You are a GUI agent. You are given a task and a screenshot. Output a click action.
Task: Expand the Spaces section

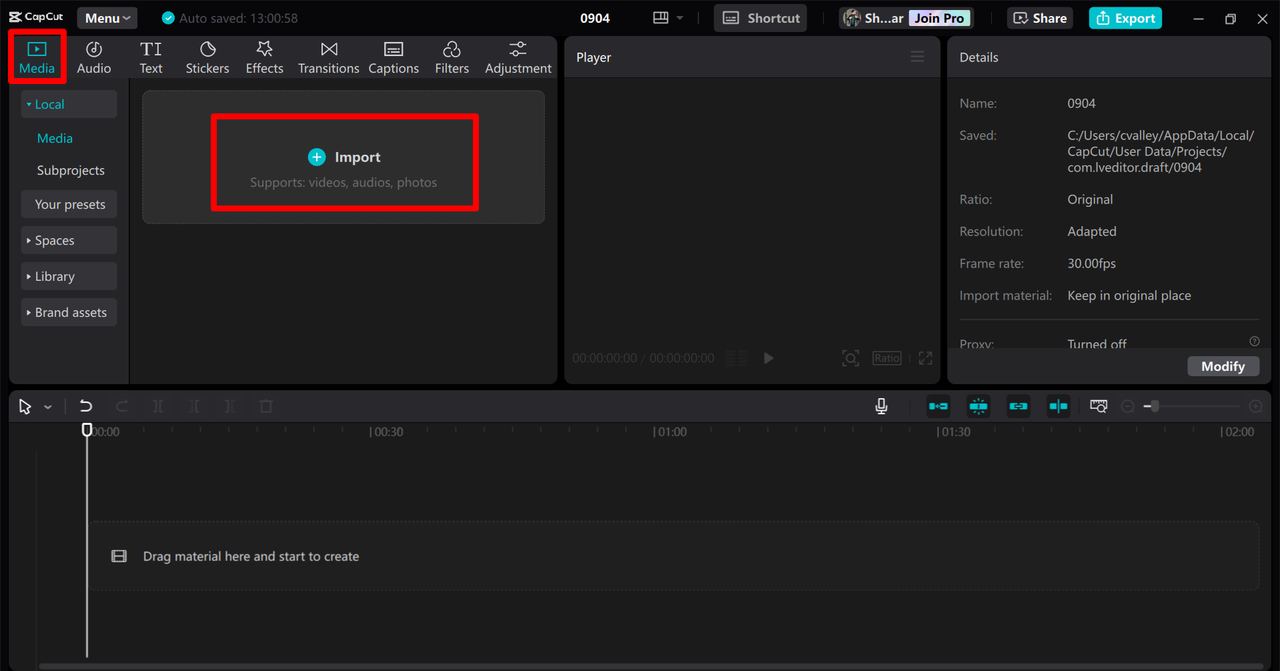(69, 240)
